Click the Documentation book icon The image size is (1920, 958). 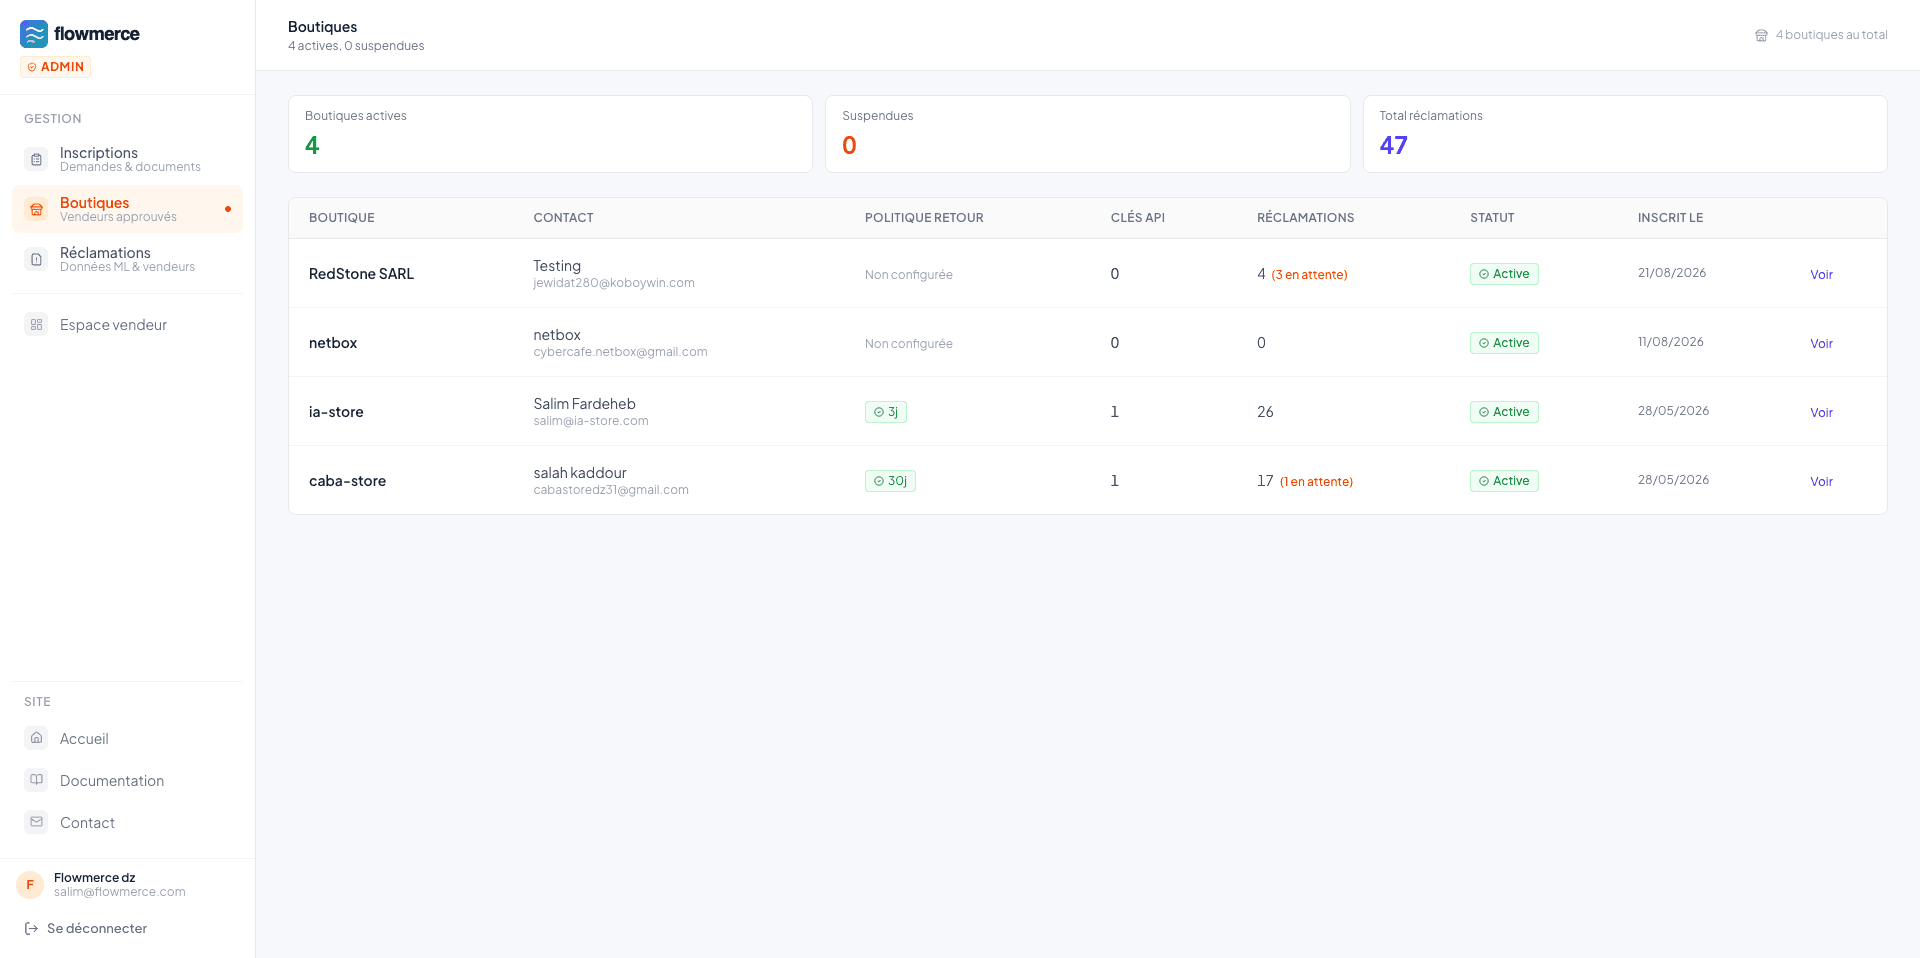tap(36, 780)
